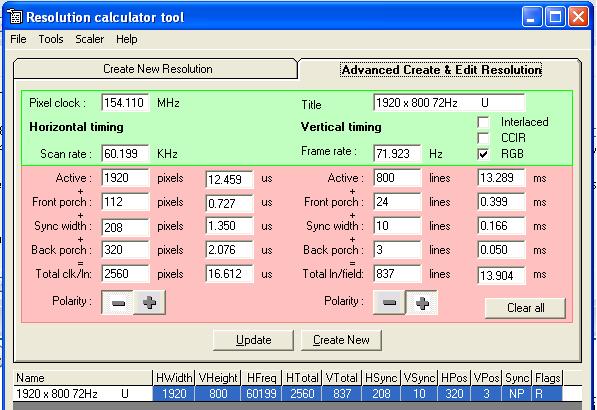Image resolution: width=597 pixels, height=410 pixels.
Task: Click the calculator app icon in title bar
Action: [x=15, y=16]
